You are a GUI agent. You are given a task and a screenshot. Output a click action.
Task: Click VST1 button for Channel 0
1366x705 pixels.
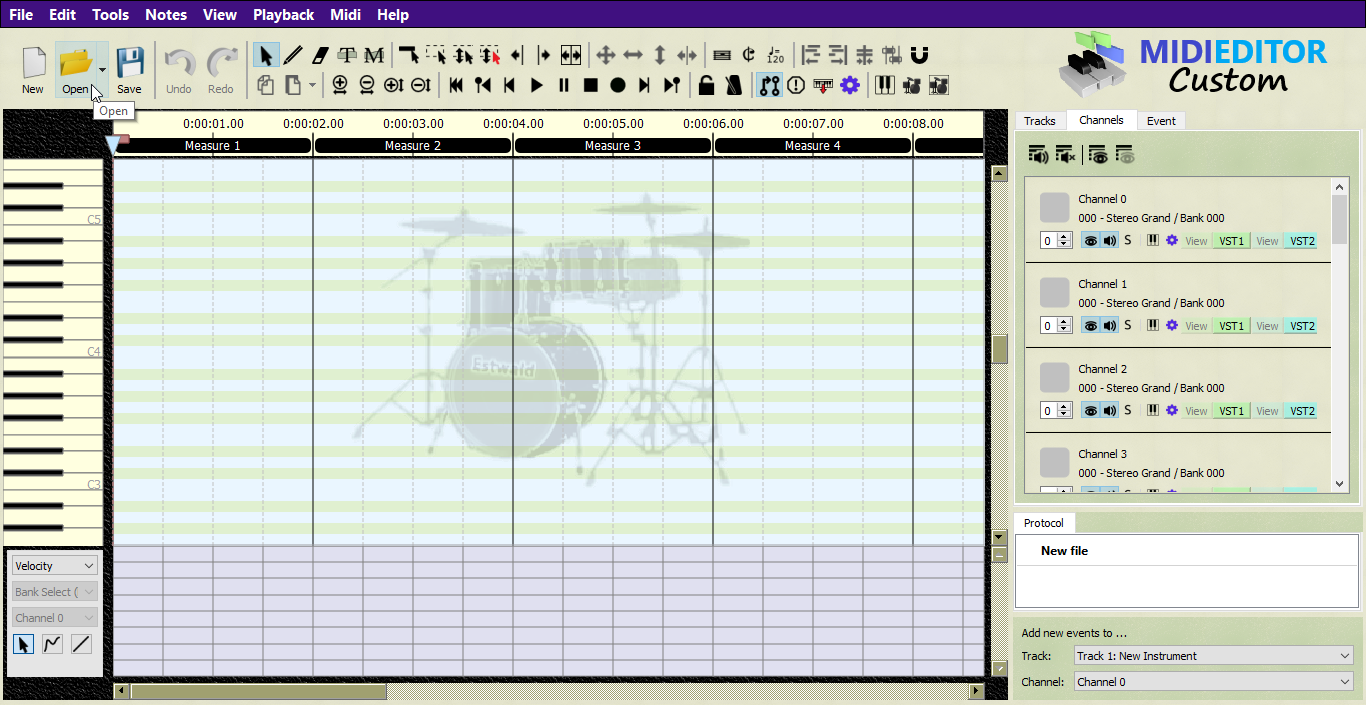coord(1231,241)
